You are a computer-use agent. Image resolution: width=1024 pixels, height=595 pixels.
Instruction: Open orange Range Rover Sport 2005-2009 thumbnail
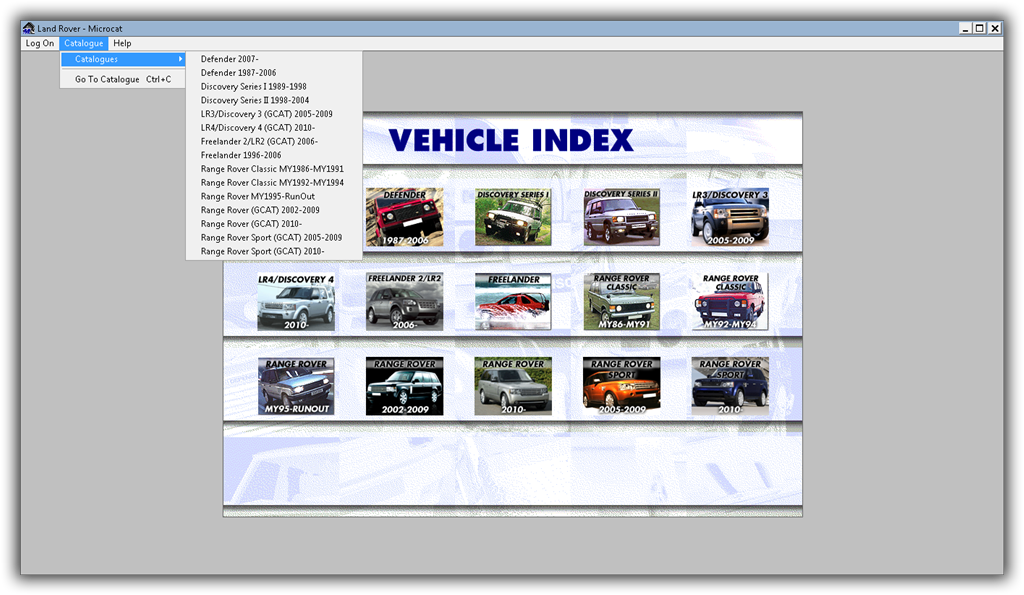[x=621, y=386]
